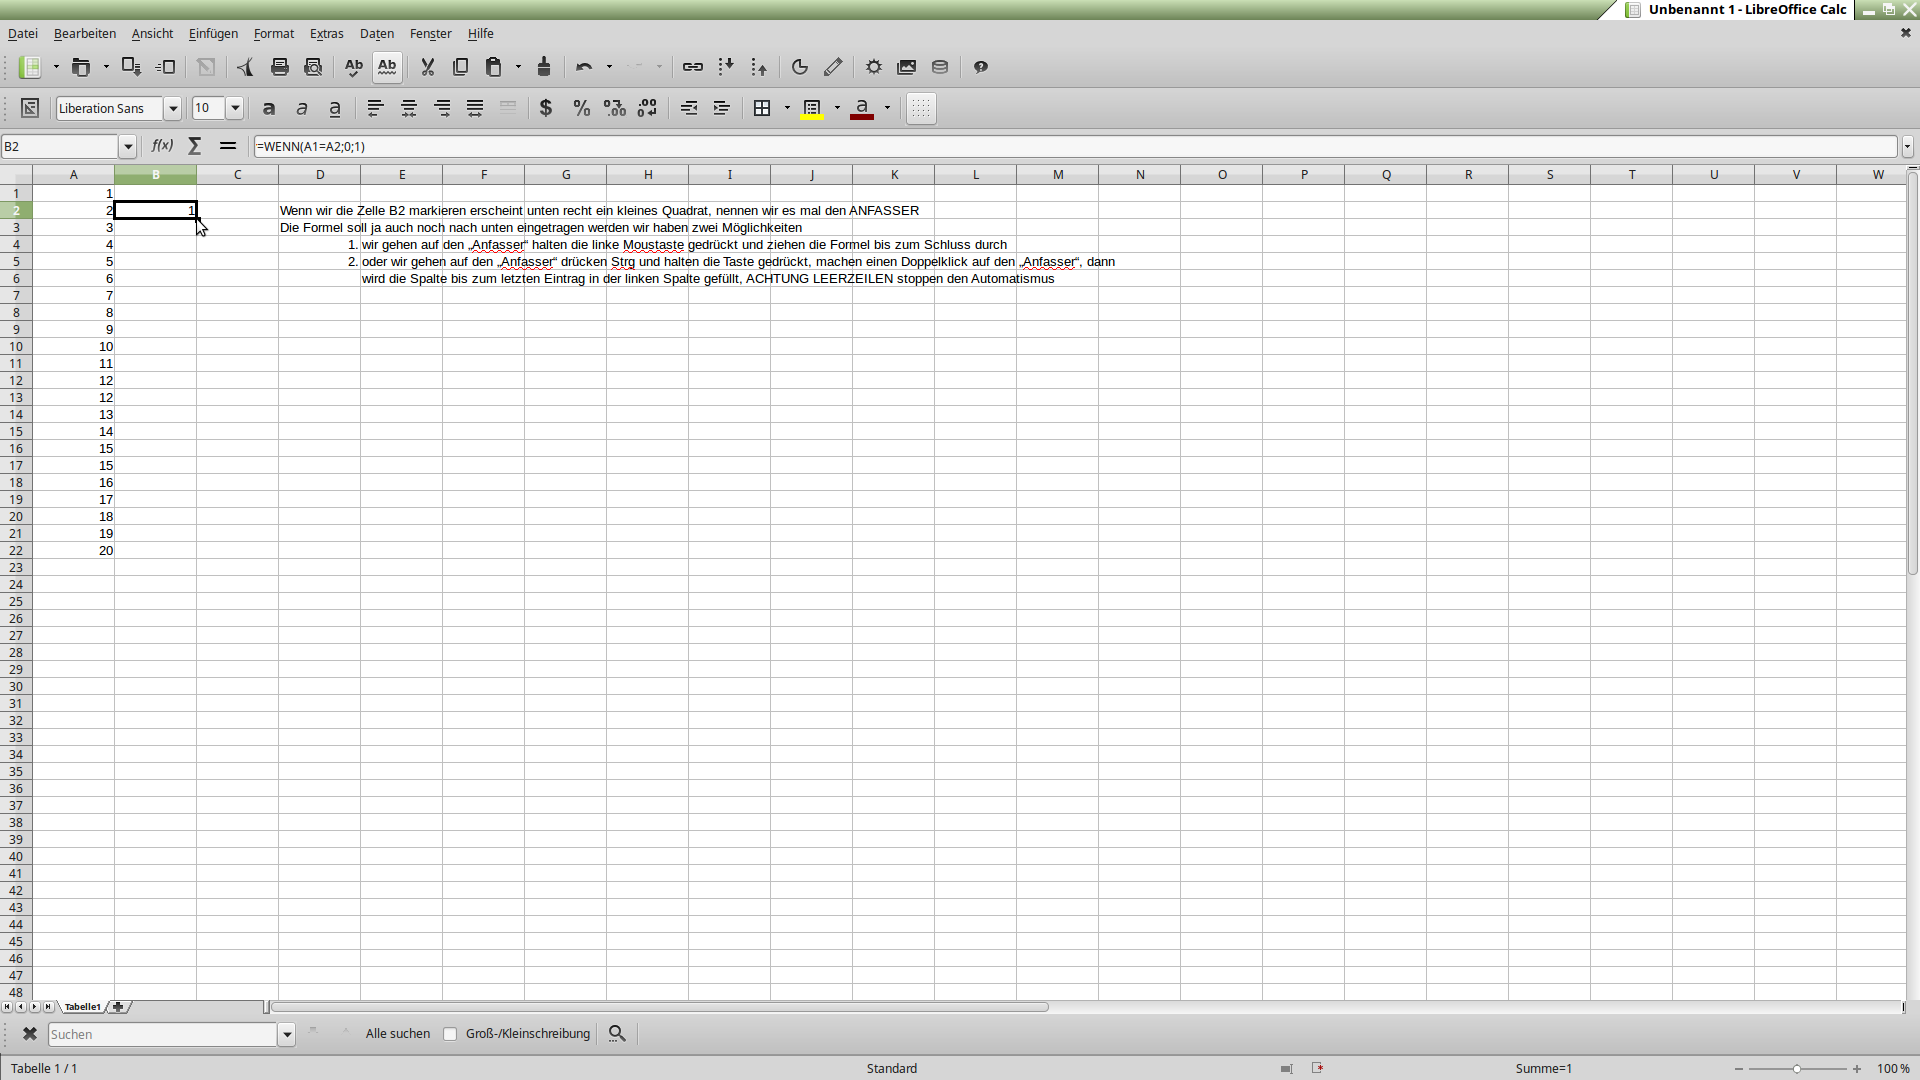1920x1080 pixels.
Task: Expand the Name Box dropdown arrow
Action: pos(128,147)
